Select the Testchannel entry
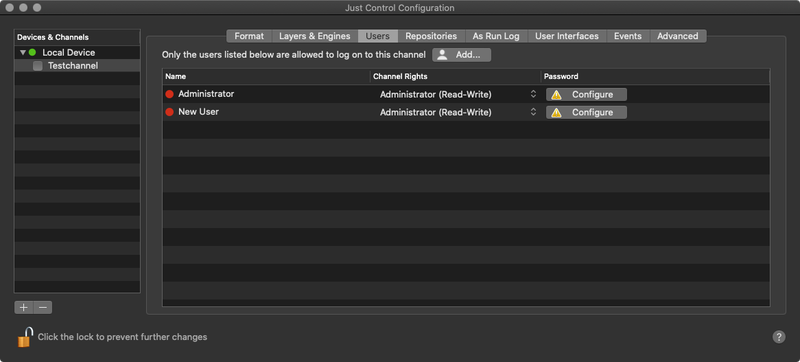 tap(77, 66)
